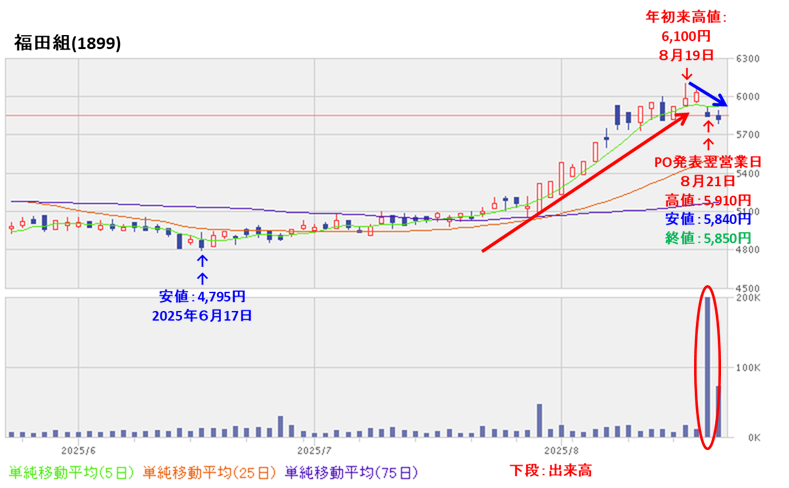Click the 単純移動平均(25日) legend
Viewport: 789px width, 488px height.
(x=210, y=473)
